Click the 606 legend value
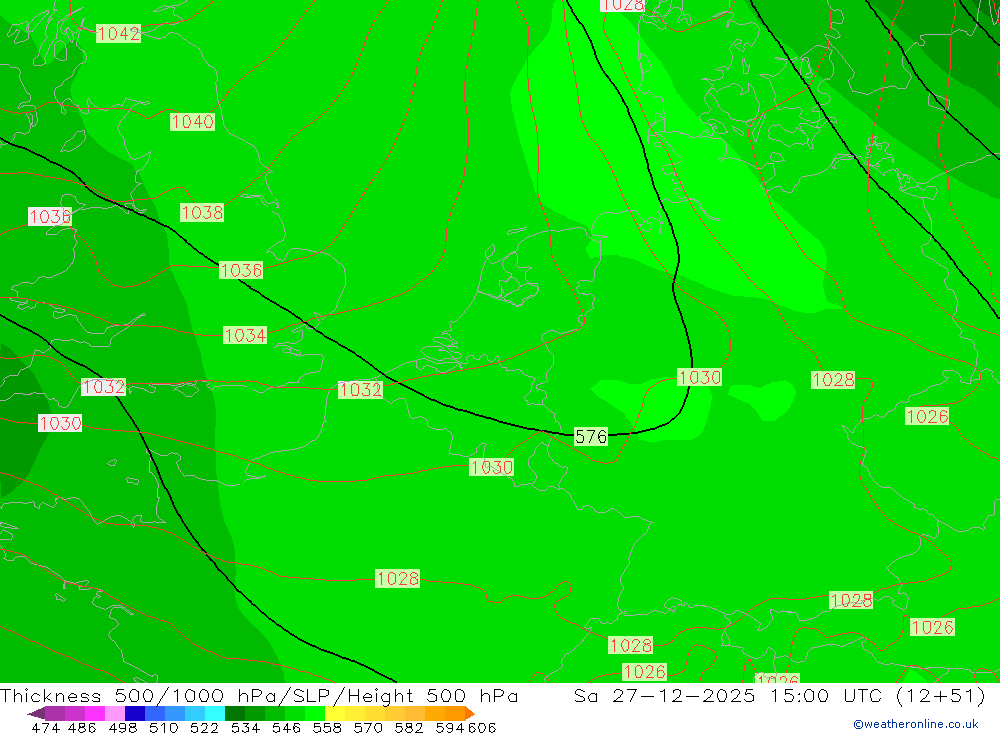Screen dimensions: 1000x733 click(x=482, y=727)
